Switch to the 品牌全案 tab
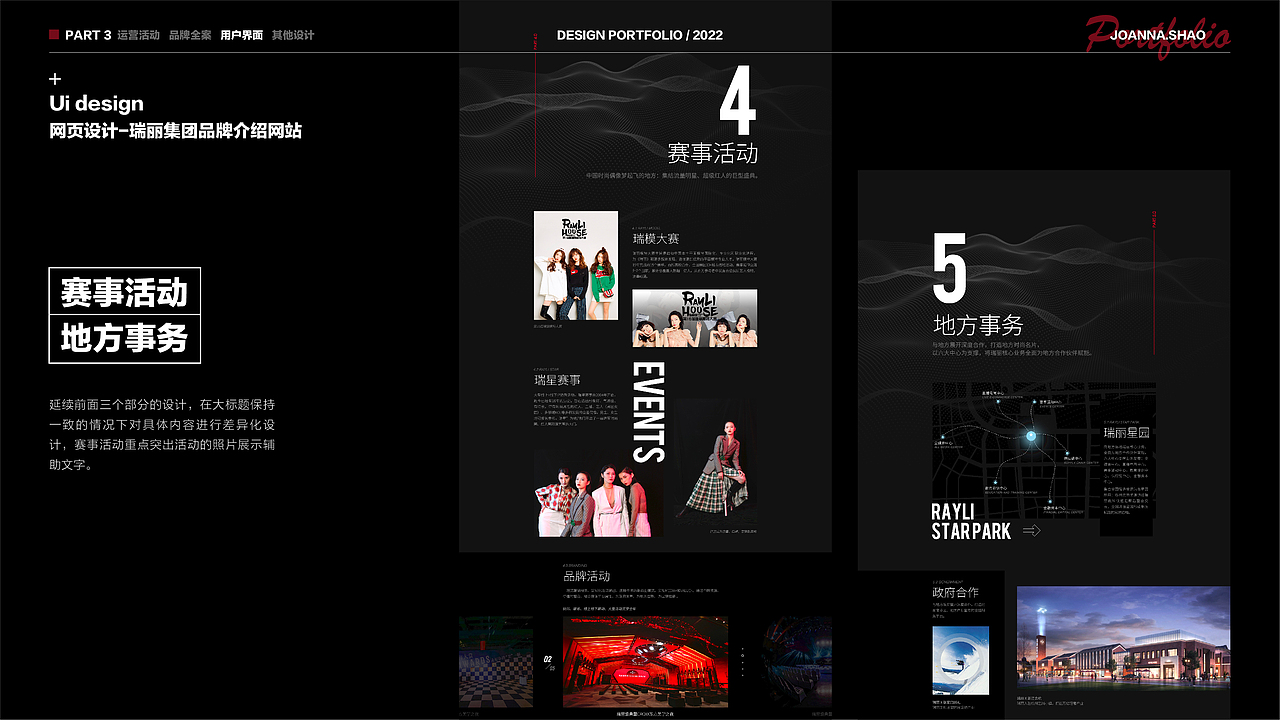Viewport: 1280px width, 720px height. [x=190, y=35]
